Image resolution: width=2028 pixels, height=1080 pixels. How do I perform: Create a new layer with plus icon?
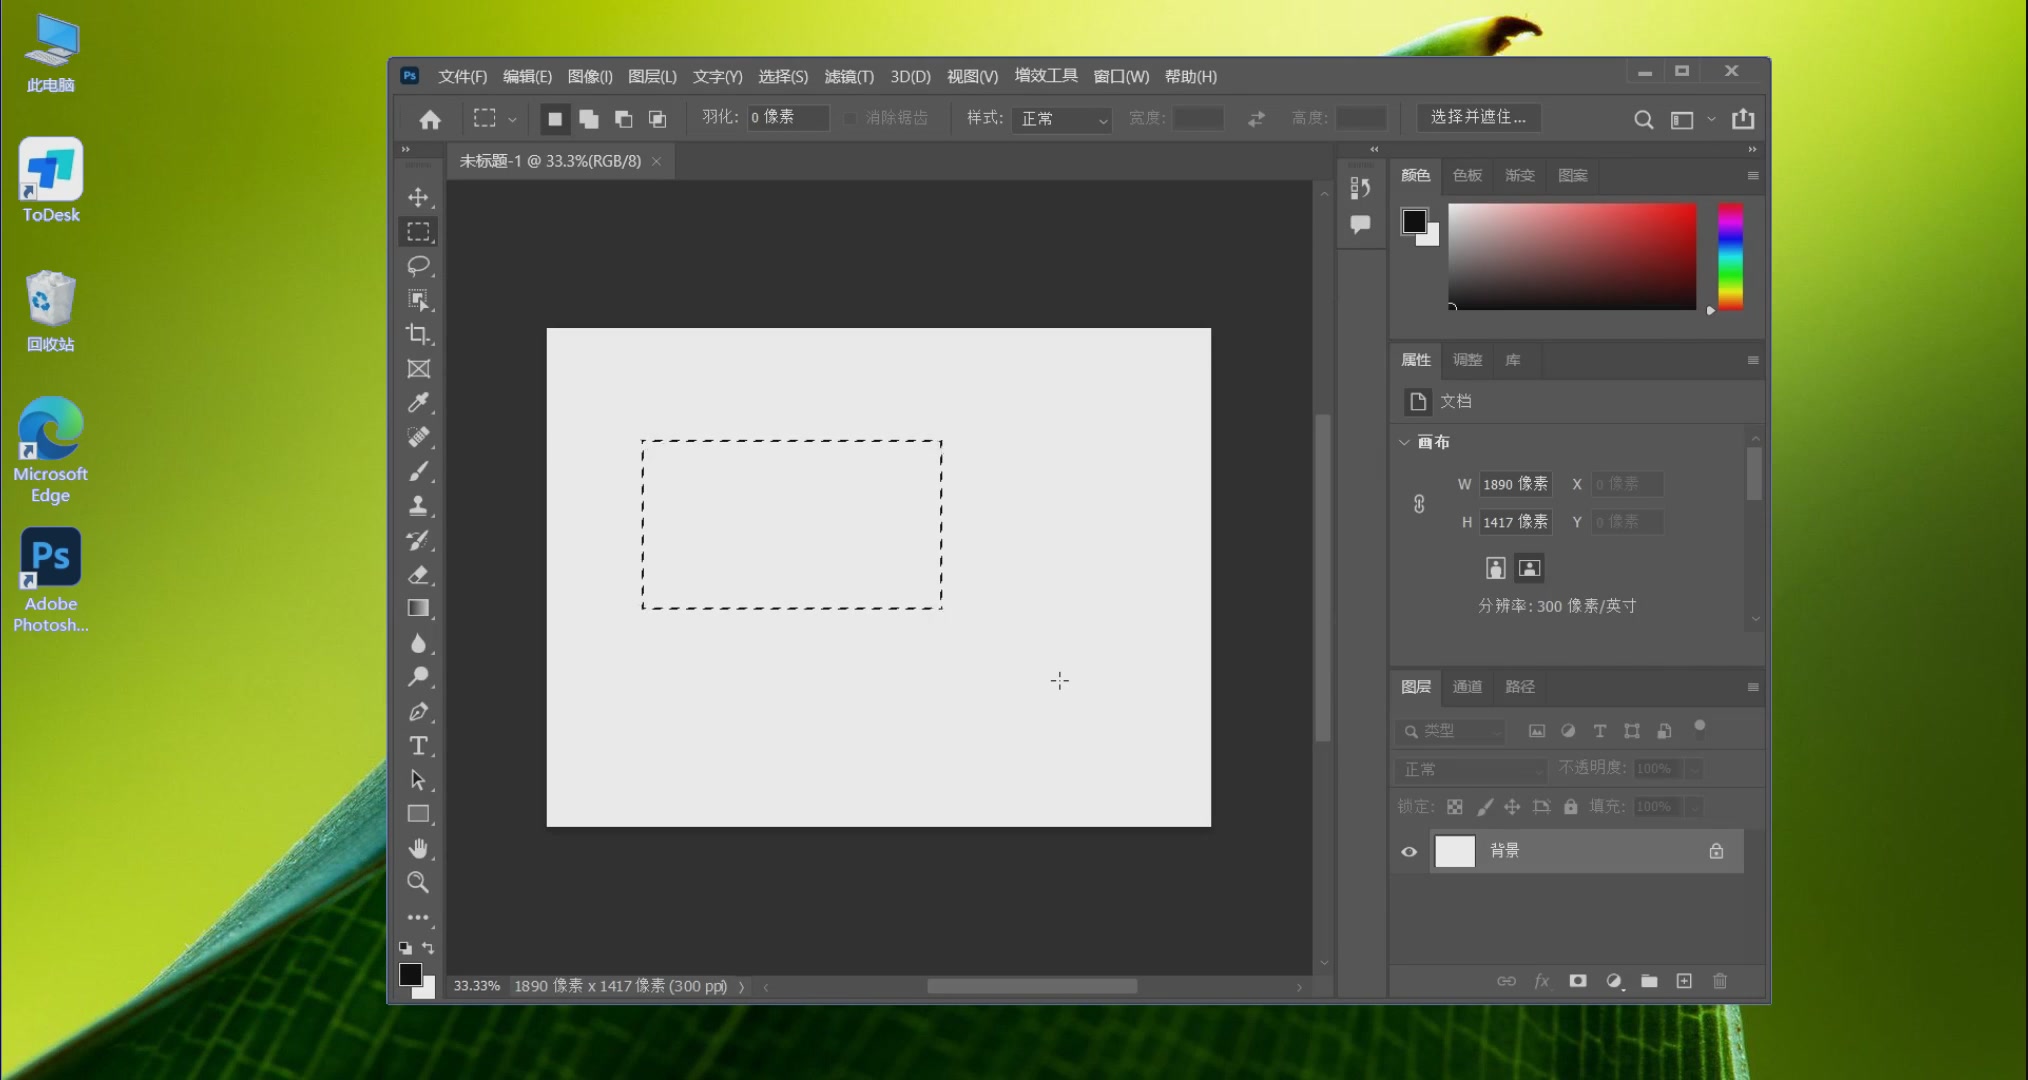(x=1684, y=981)
